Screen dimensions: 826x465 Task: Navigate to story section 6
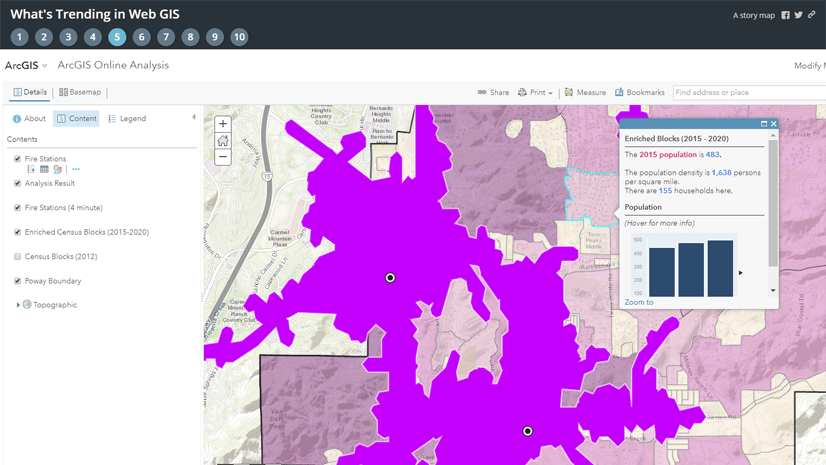(x=141, y=37)
